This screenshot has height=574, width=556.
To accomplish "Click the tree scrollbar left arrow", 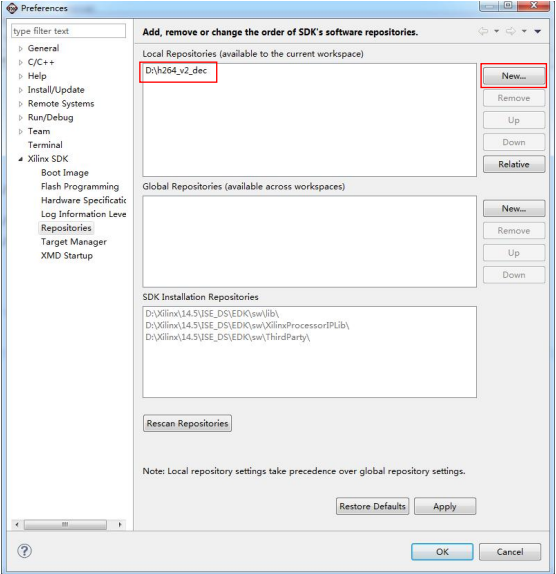I will [x=17, y=525].
